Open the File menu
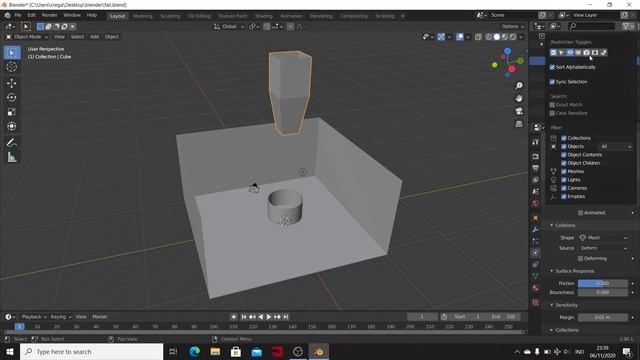 point(18,15)
